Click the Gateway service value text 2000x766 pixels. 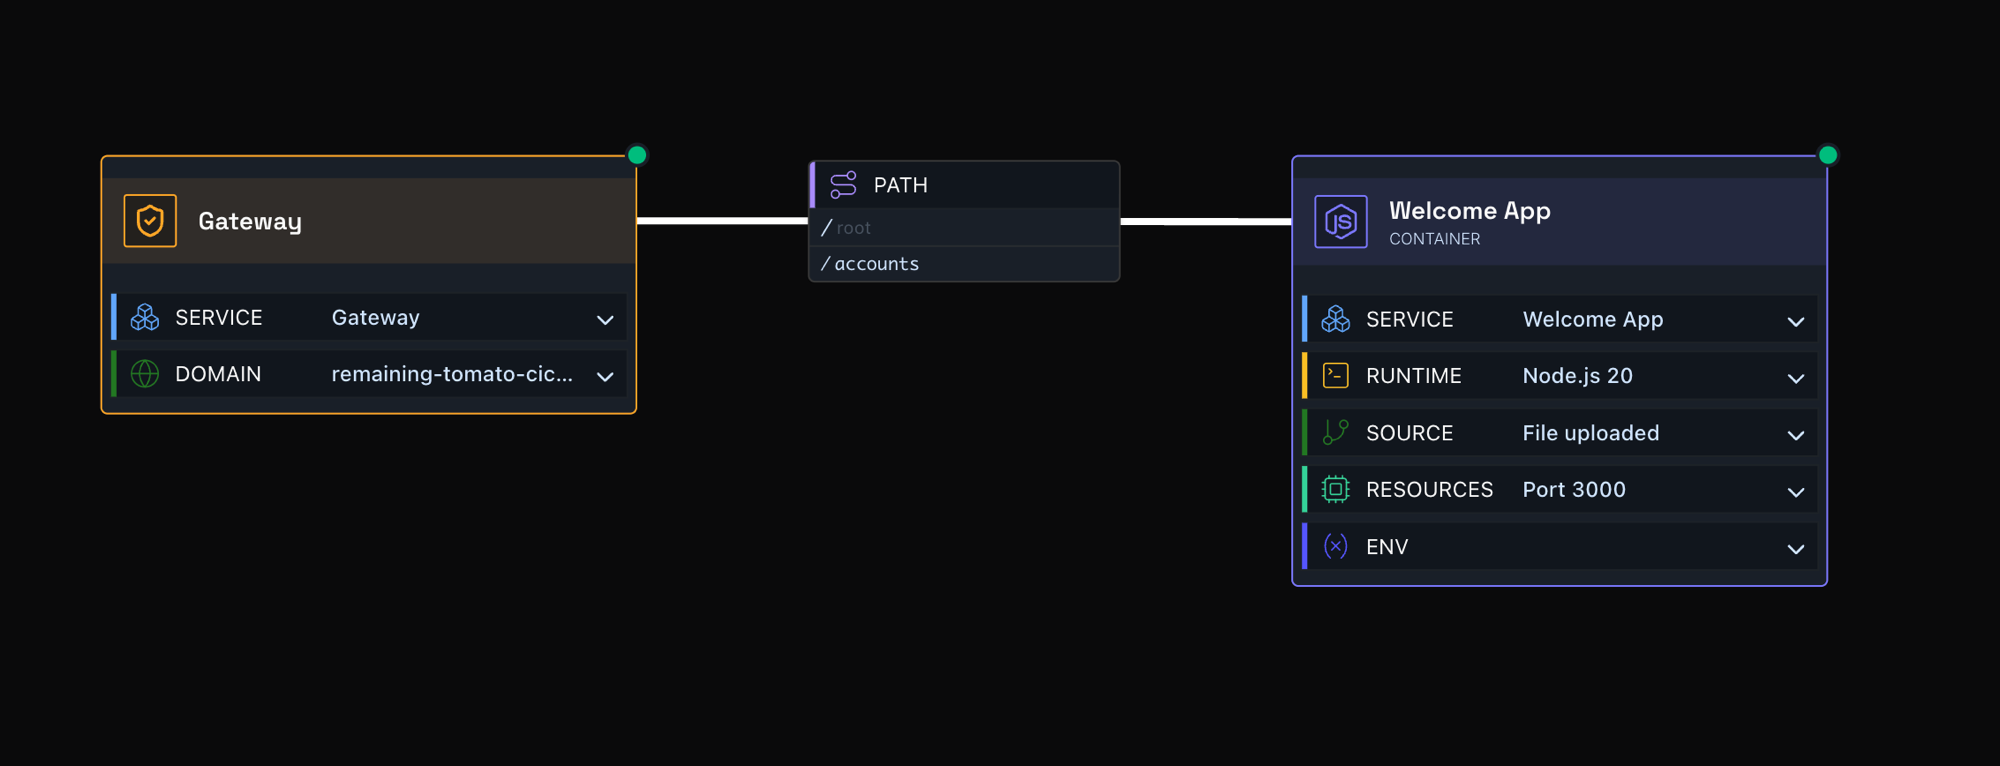375,318
